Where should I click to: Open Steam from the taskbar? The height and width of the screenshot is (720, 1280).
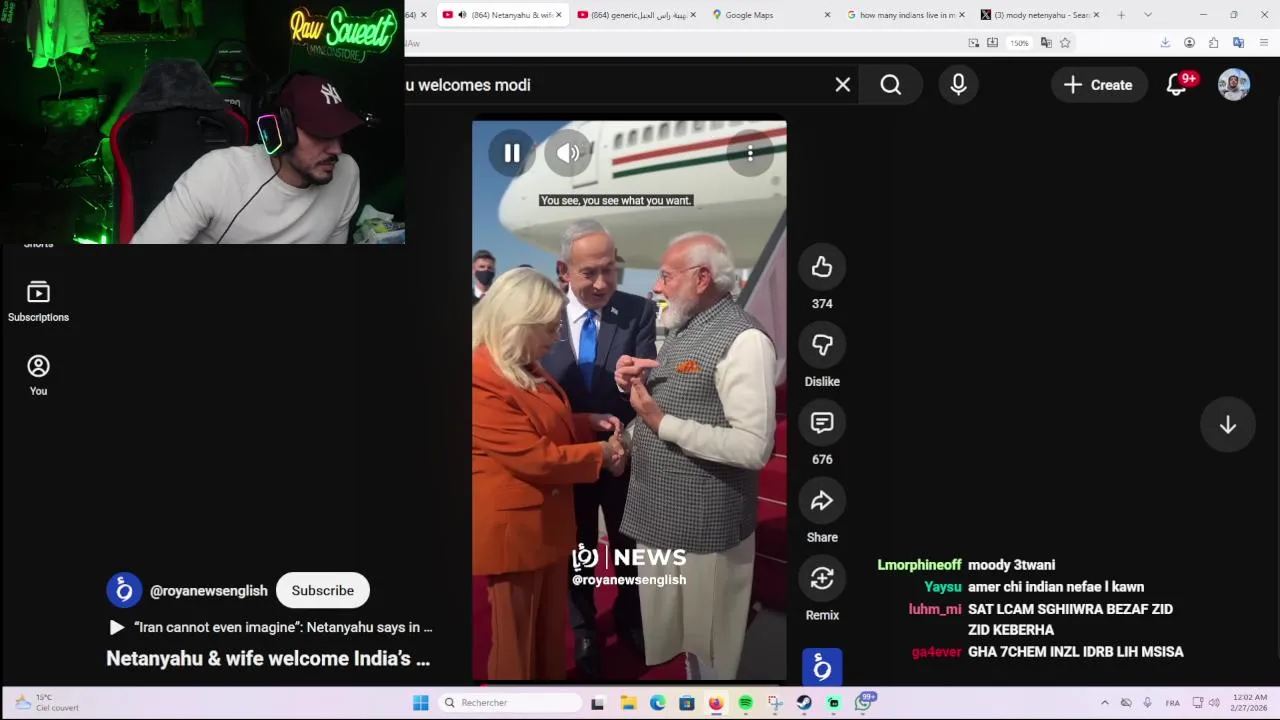coord(804,703)
